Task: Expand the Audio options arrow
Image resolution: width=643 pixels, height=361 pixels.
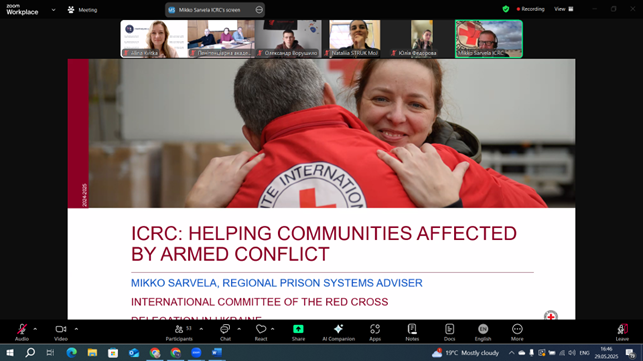Action: pos(35,329)
